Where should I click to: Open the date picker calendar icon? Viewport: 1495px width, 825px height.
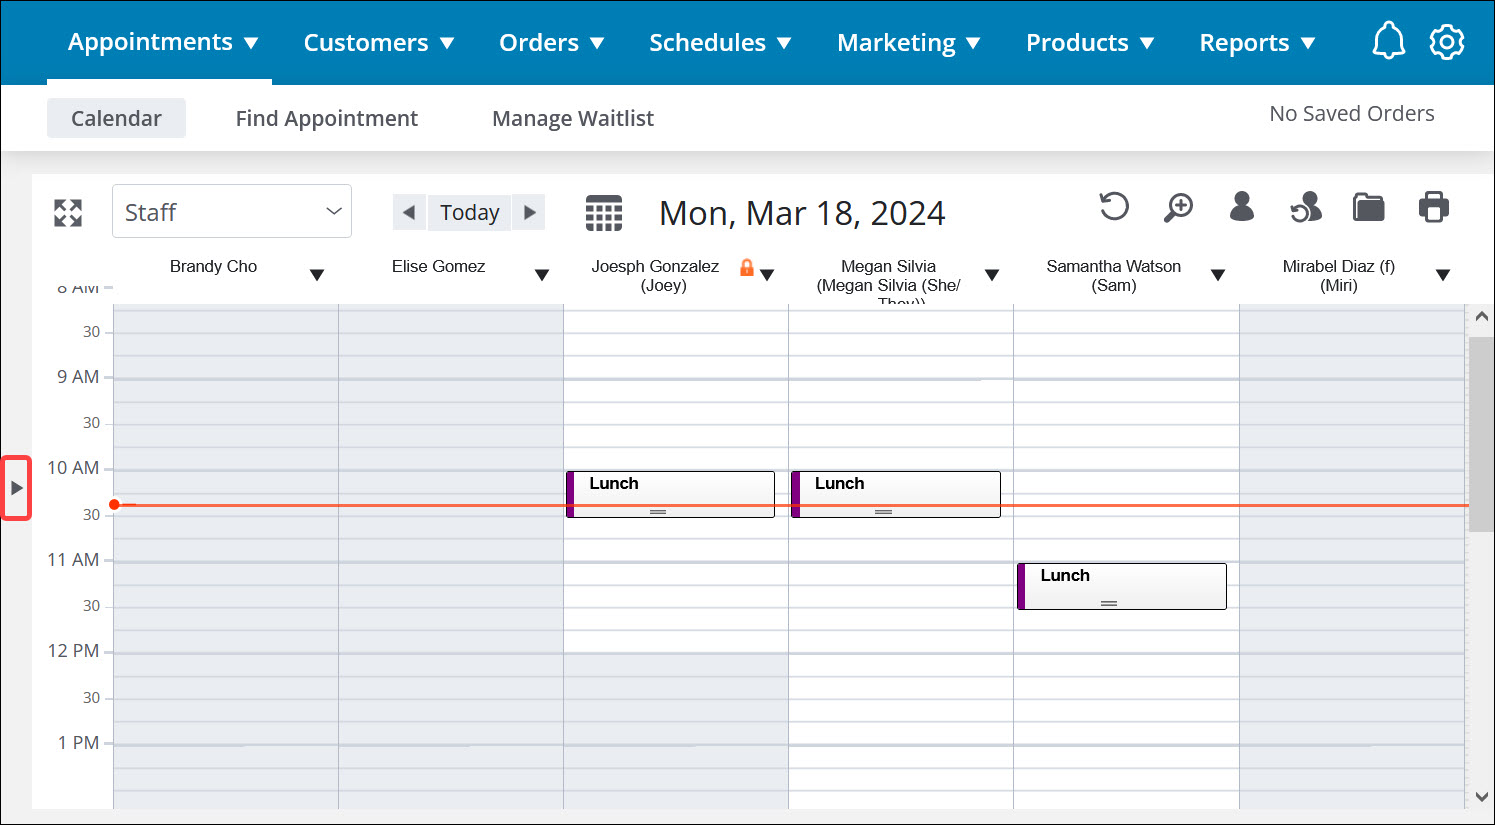(604, 212)
